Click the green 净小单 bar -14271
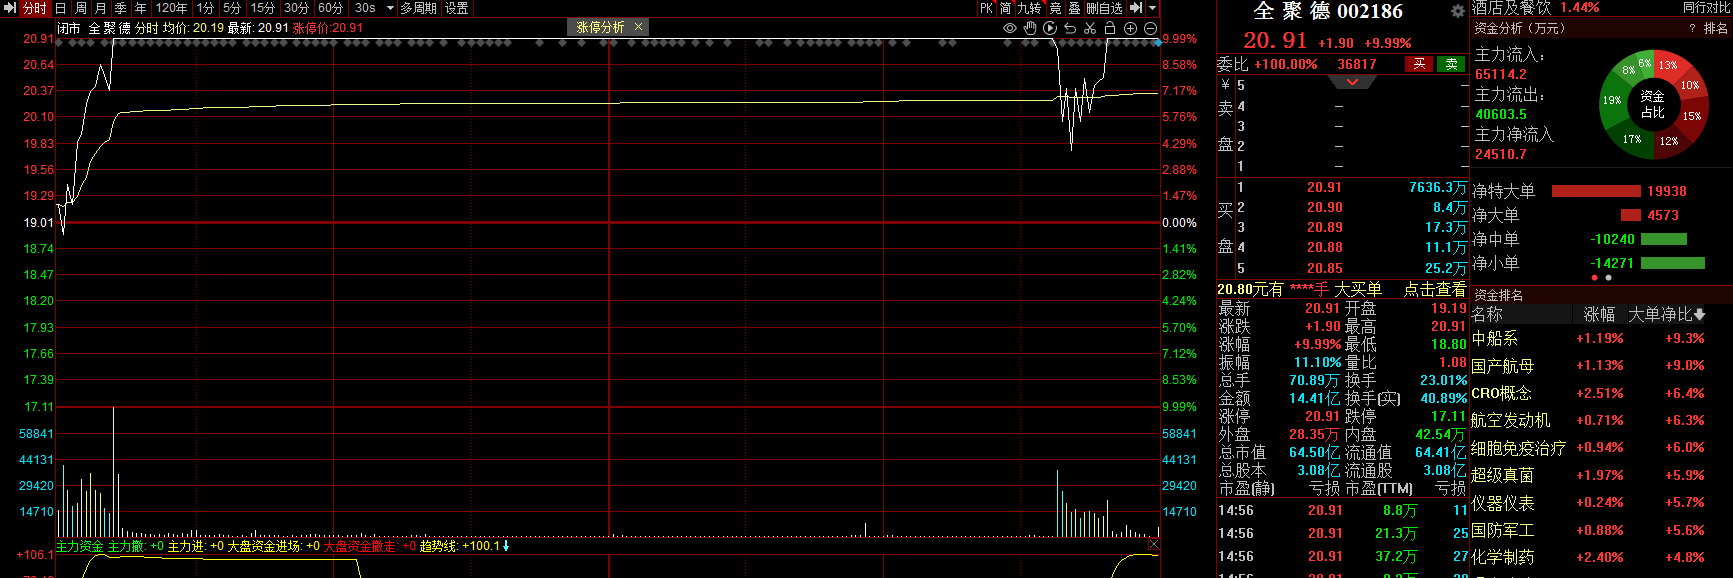This screenshot has width=1733, height=578. 1673,263
